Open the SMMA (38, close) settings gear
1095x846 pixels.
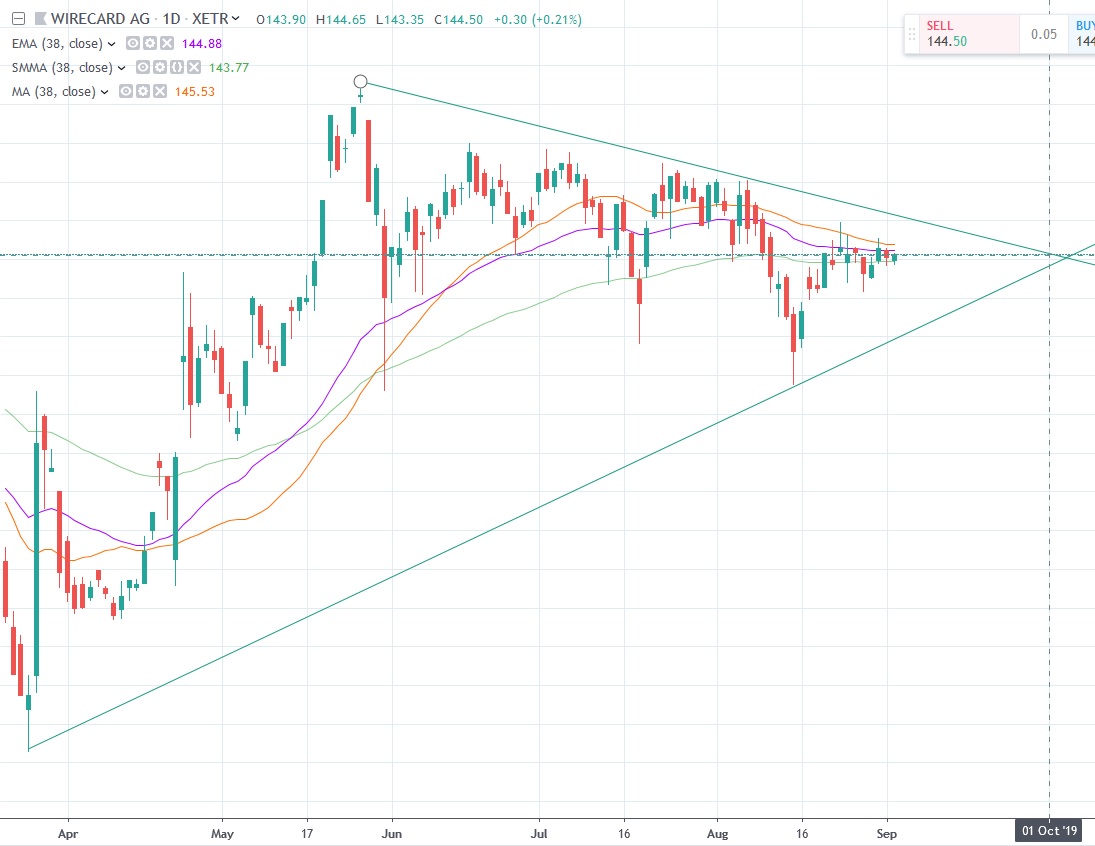160,66
